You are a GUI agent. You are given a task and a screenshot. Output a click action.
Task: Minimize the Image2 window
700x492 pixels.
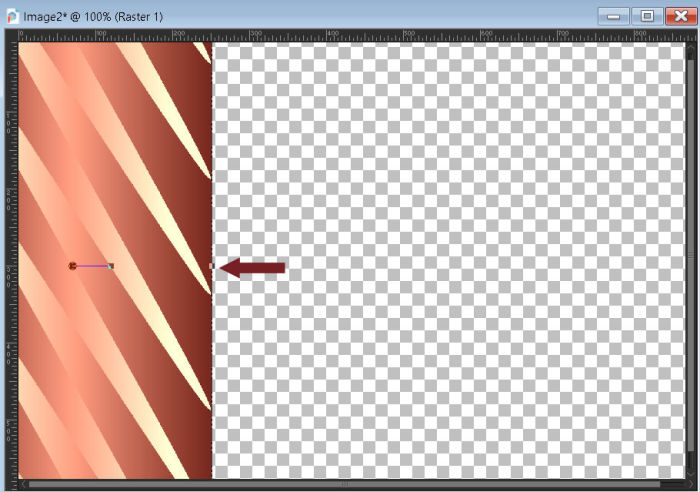pos(613,17)
